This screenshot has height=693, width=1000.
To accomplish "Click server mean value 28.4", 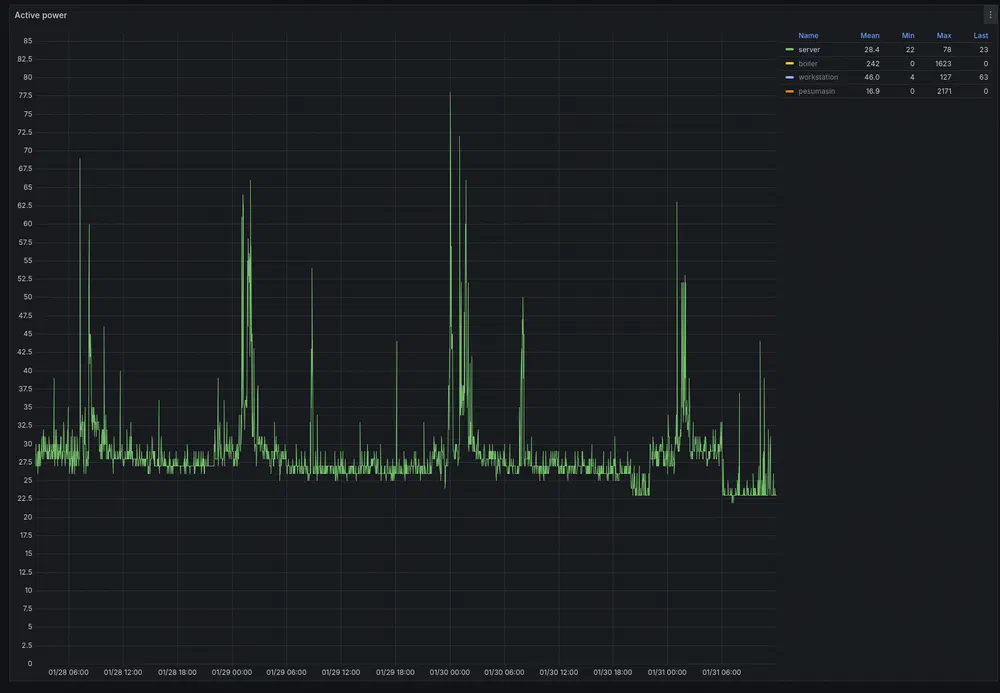I will pyautogui.click(x=871, y=50).
